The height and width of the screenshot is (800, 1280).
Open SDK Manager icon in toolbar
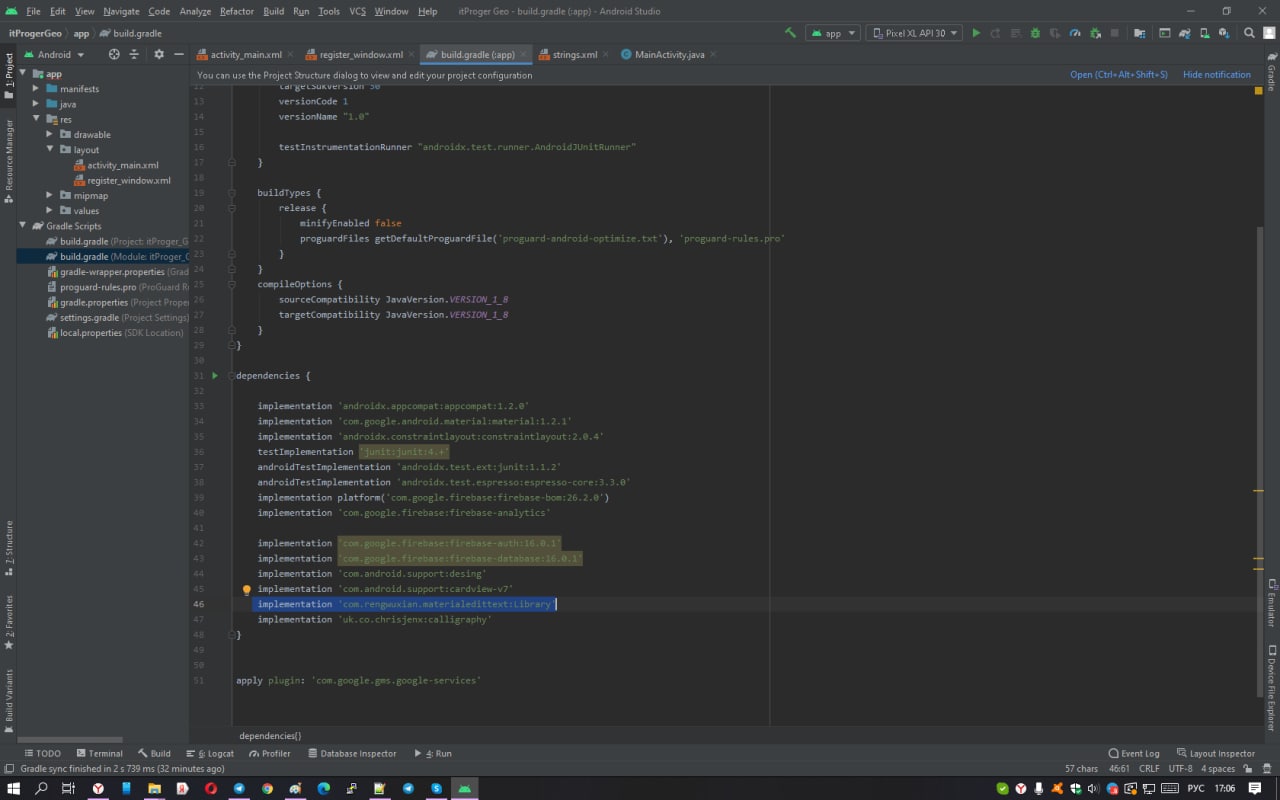pos(1225,33)
